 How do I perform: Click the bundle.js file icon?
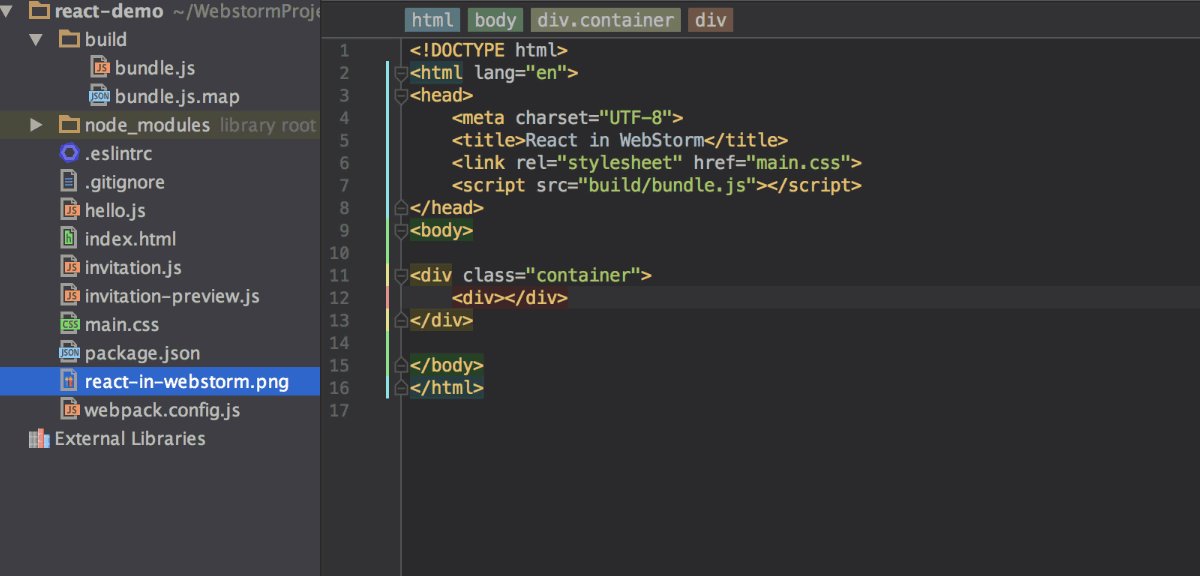99,68
